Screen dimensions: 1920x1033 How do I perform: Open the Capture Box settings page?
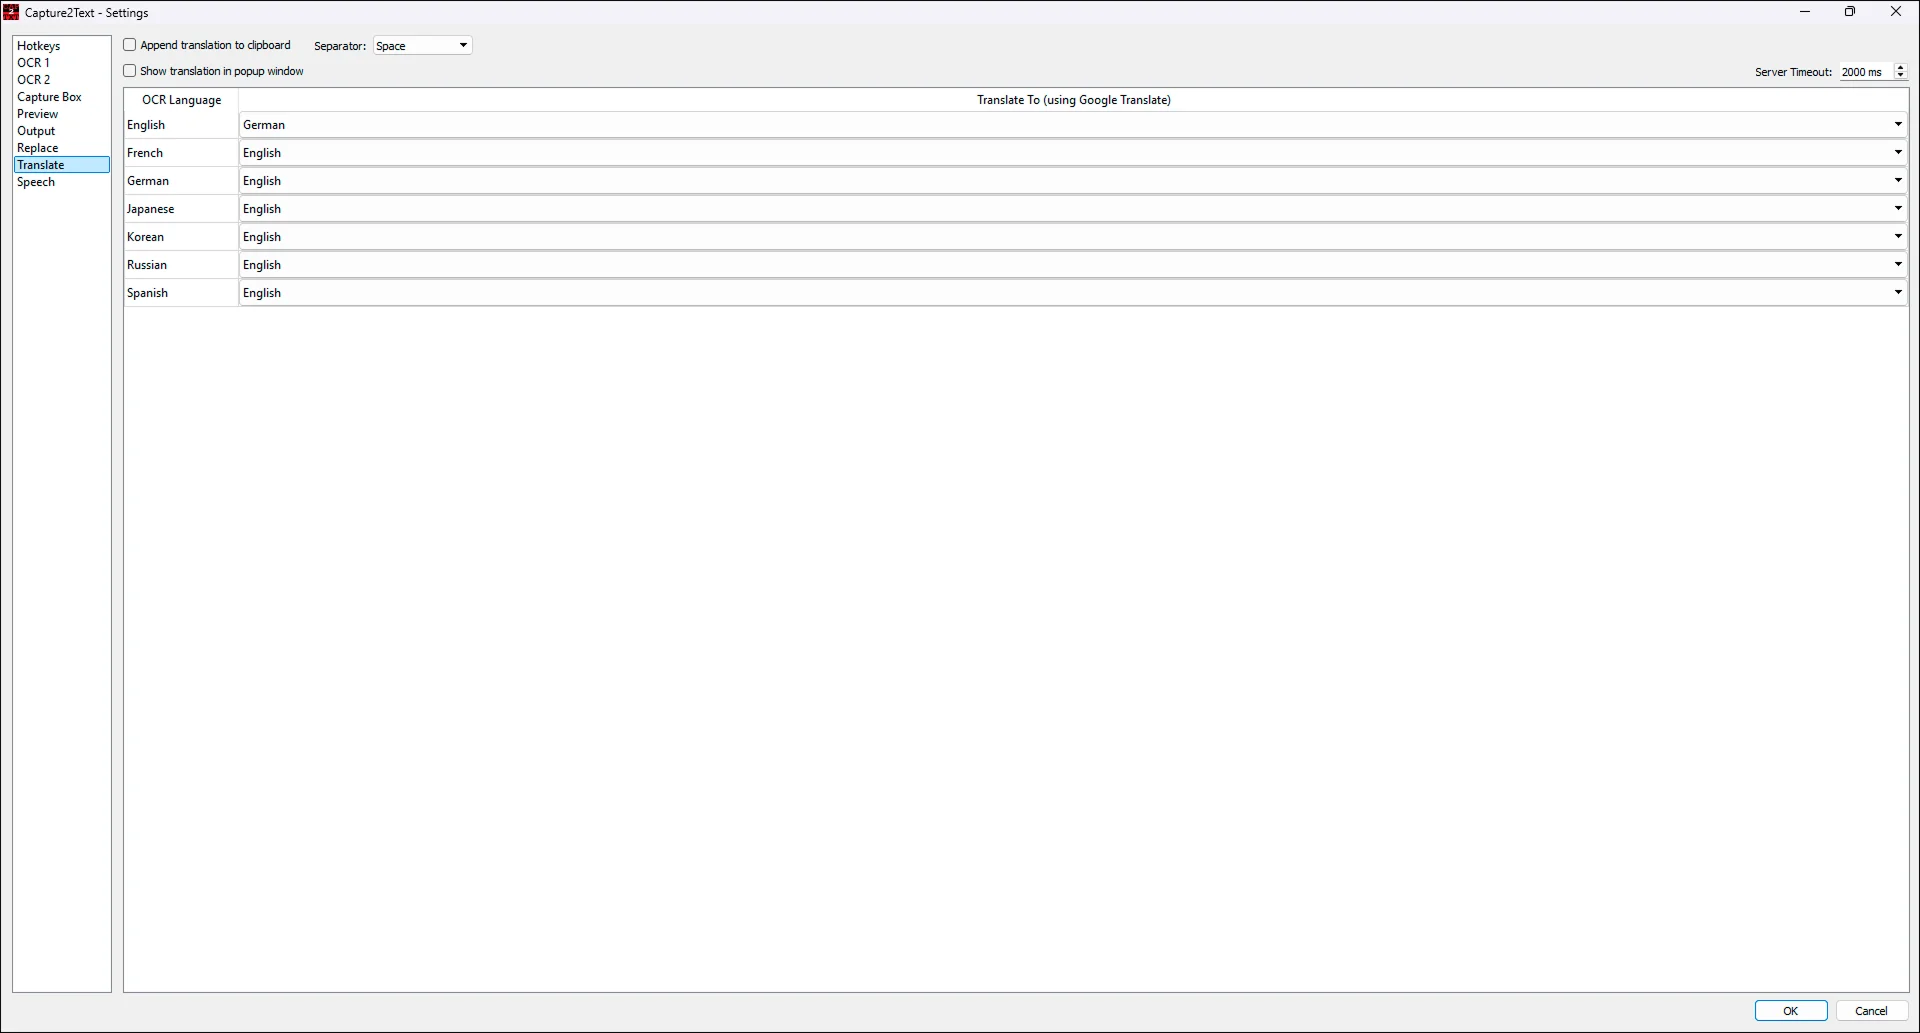tap(62, 97)
